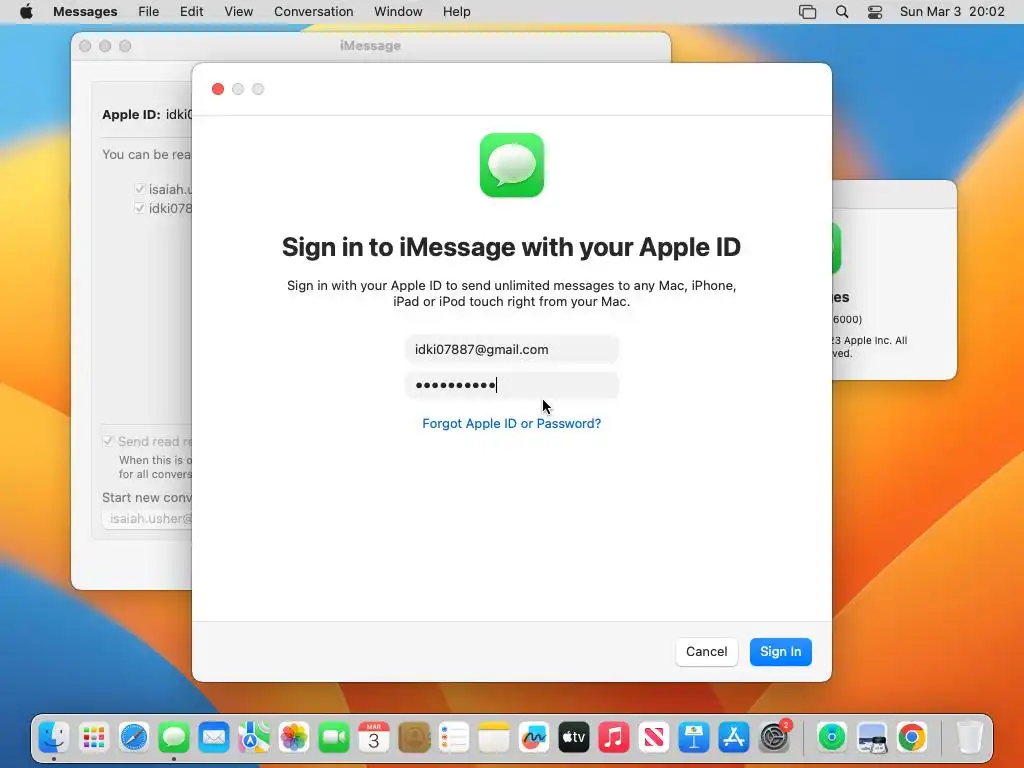Image resolution: width=1024 pixels, height=768 pixels.
Task: Open Start new conversations dropdown in iMessage window
Action: click(x=147, y=519)
